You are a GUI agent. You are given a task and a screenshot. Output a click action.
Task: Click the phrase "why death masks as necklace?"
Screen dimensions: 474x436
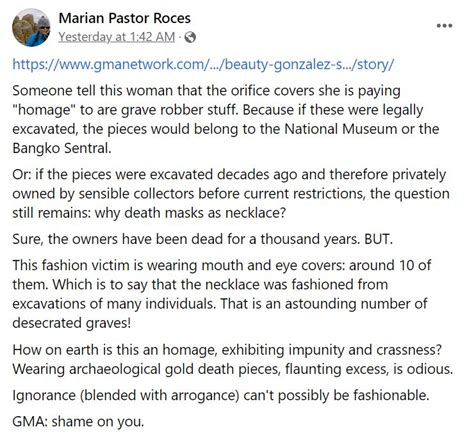pyautogui.click(x=190, y=213)
